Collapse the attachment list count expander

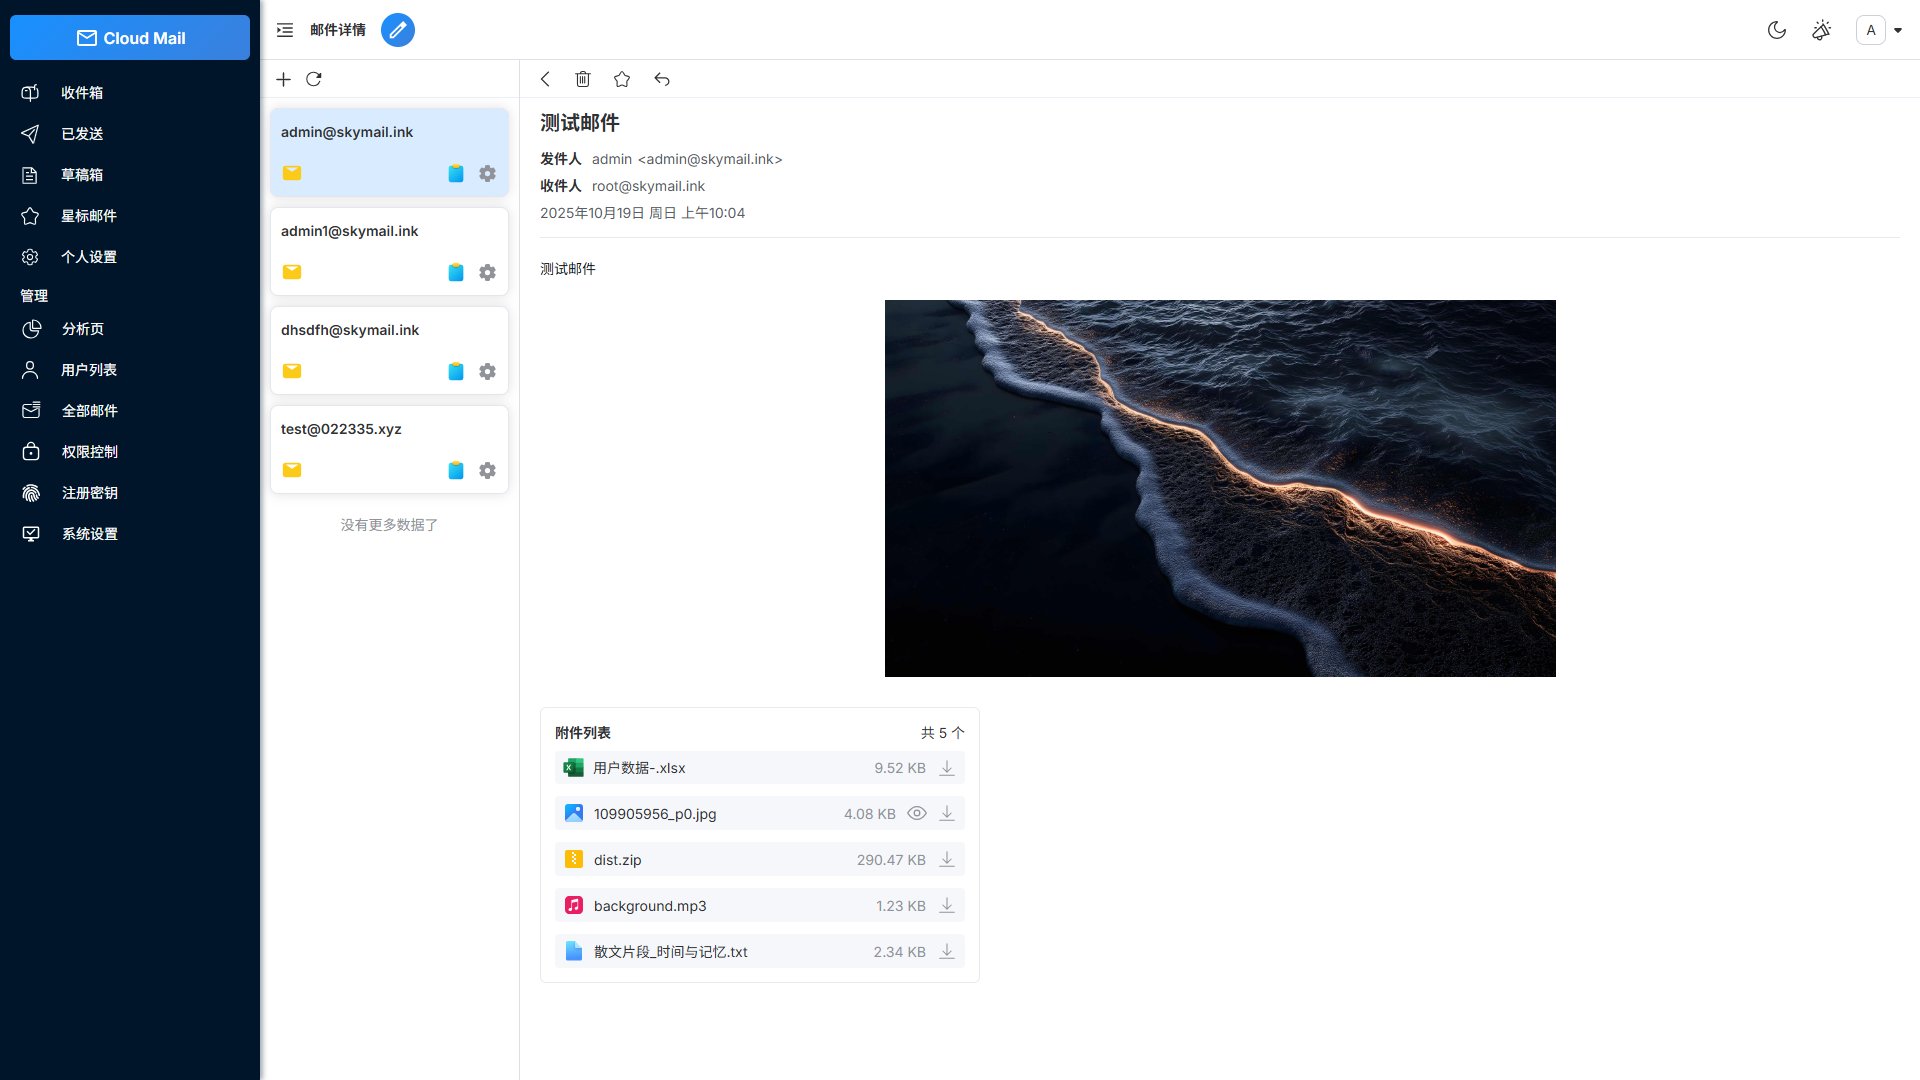[943, 733]
